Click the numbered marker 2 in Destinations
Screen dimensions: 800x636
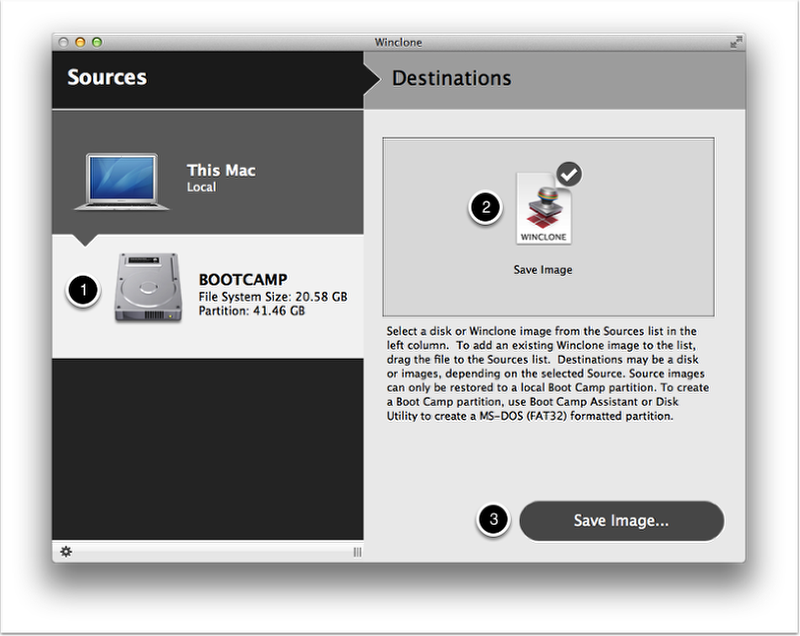[x=486, y=208]
